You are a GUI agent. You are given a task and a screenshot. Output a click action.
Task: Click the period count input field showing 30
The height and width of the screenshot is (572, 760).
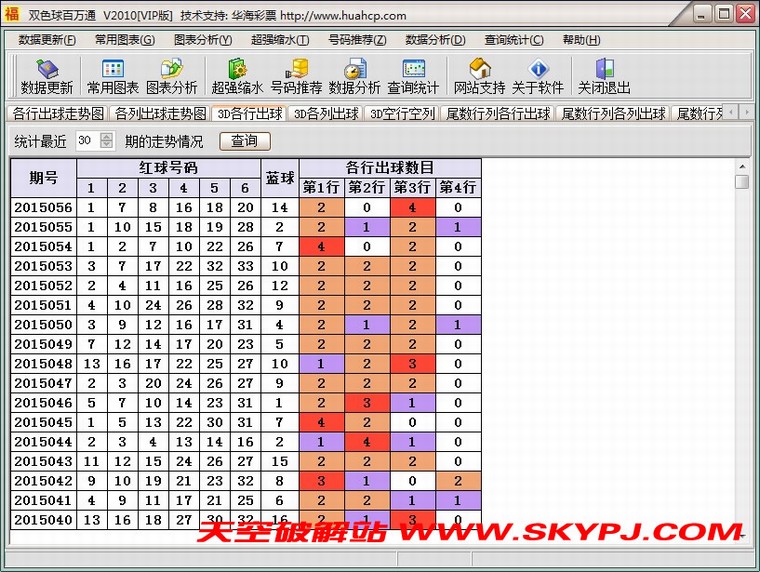[86, 141]
